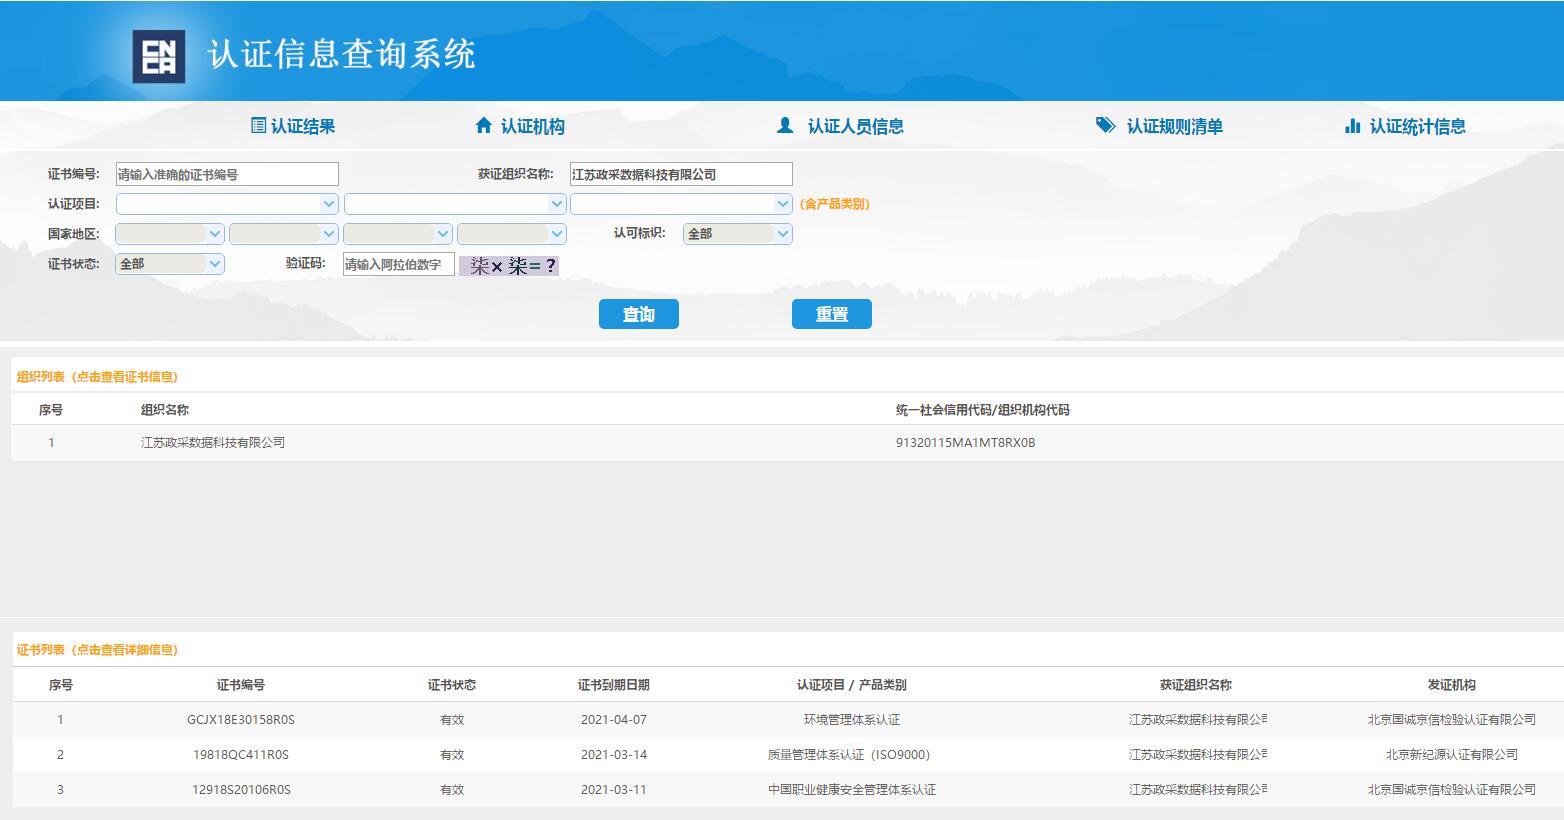The width and height of the screenshot is (1564, 820).
Task: Click the 认证规则清单 tag icon
Action: 1105,126
